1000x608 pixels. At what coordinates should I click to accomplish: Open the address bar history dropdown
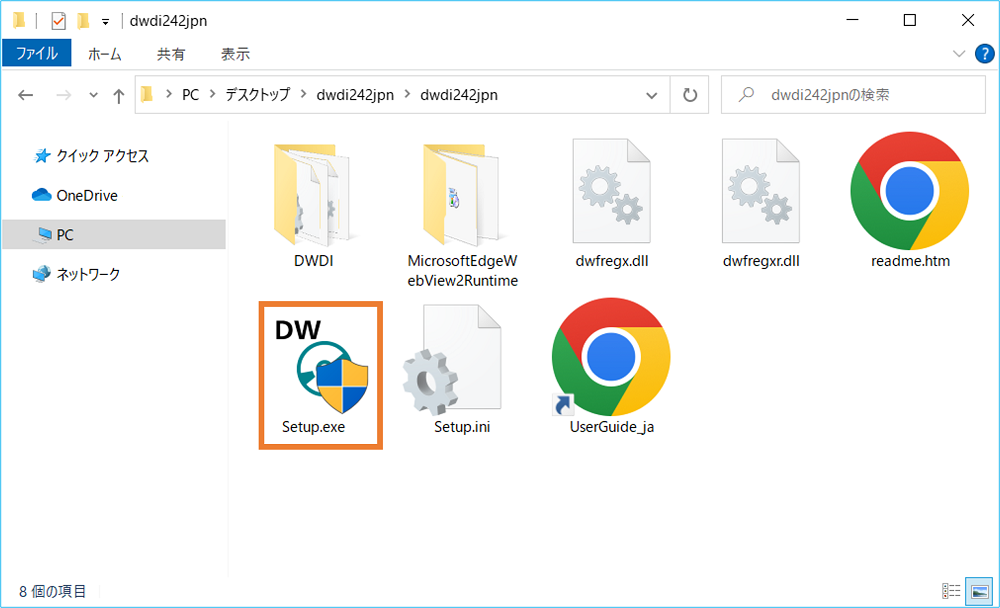click(x=651, y=95)
